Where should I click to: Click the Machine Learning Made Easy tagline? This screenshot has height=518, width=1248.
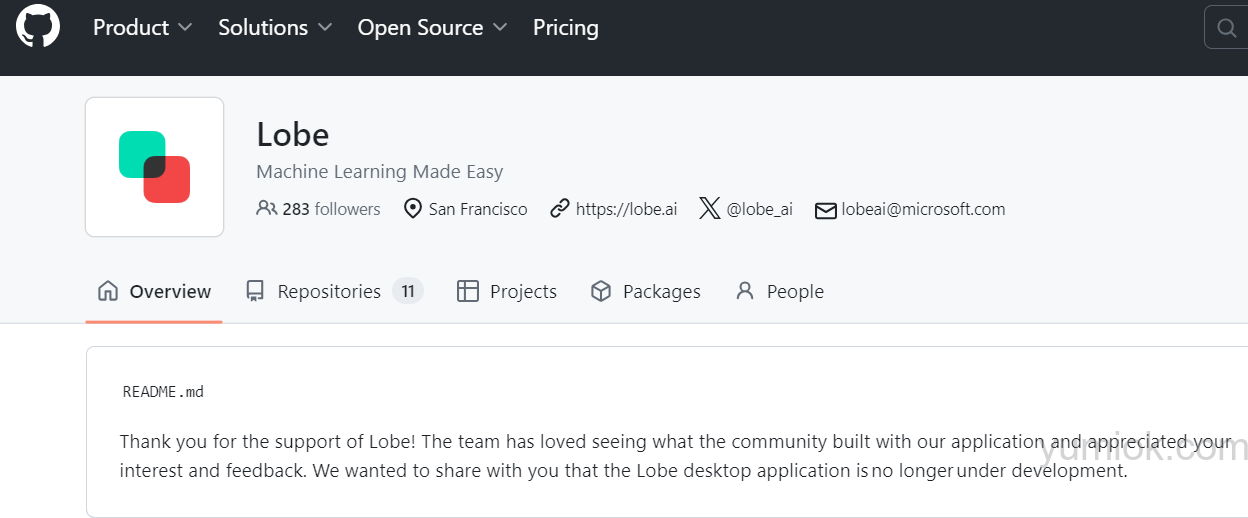pos(380,172)
